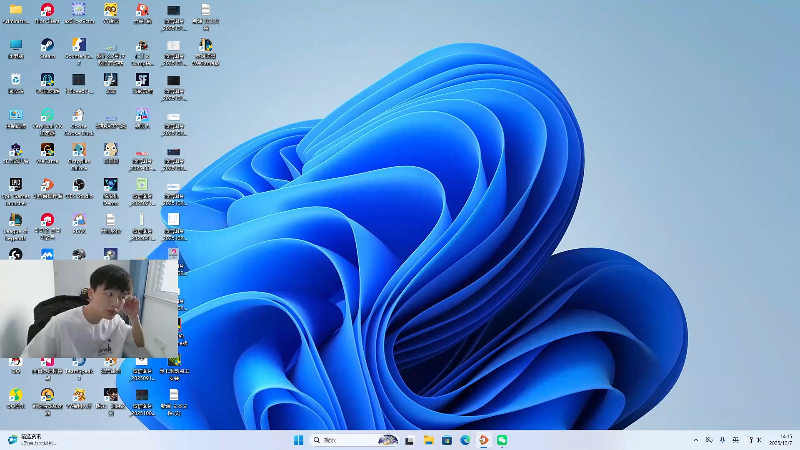Open Task View from the taskbar
The height and width of the screenshot is (450, 800).
point(409,440)
